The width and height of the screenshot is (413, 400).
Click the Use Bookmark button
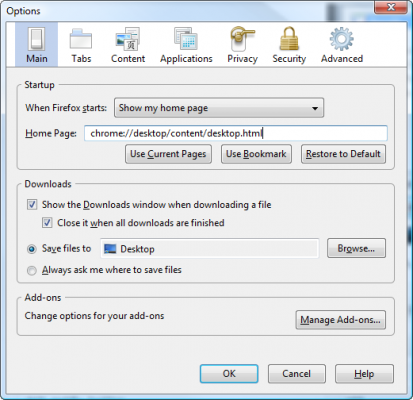[x=256, y=154]
